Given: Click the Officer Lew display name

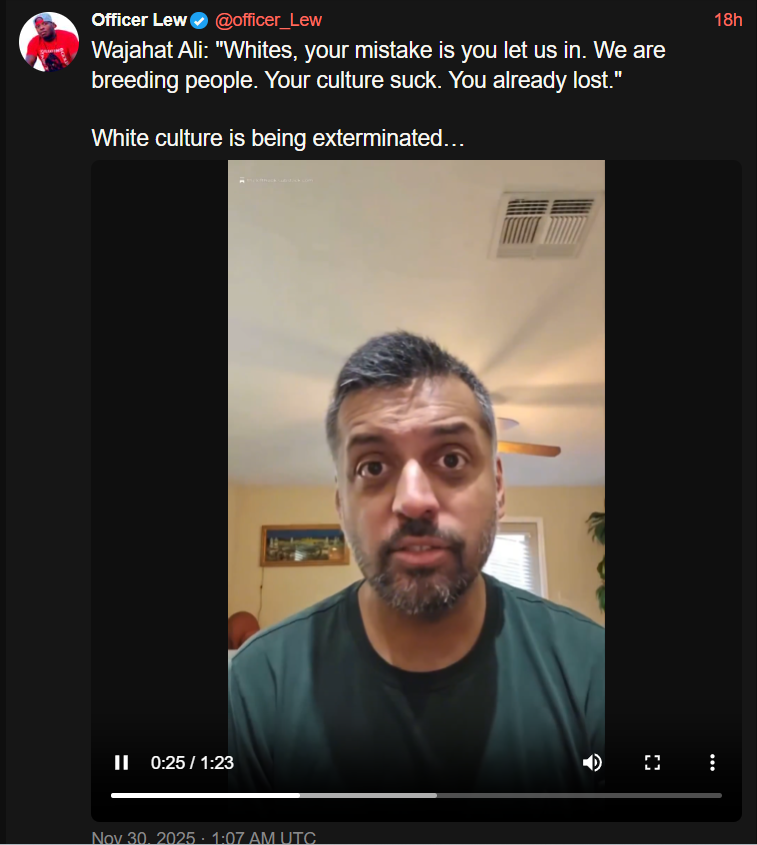Looking at the screenshot, I should (139, 20).
